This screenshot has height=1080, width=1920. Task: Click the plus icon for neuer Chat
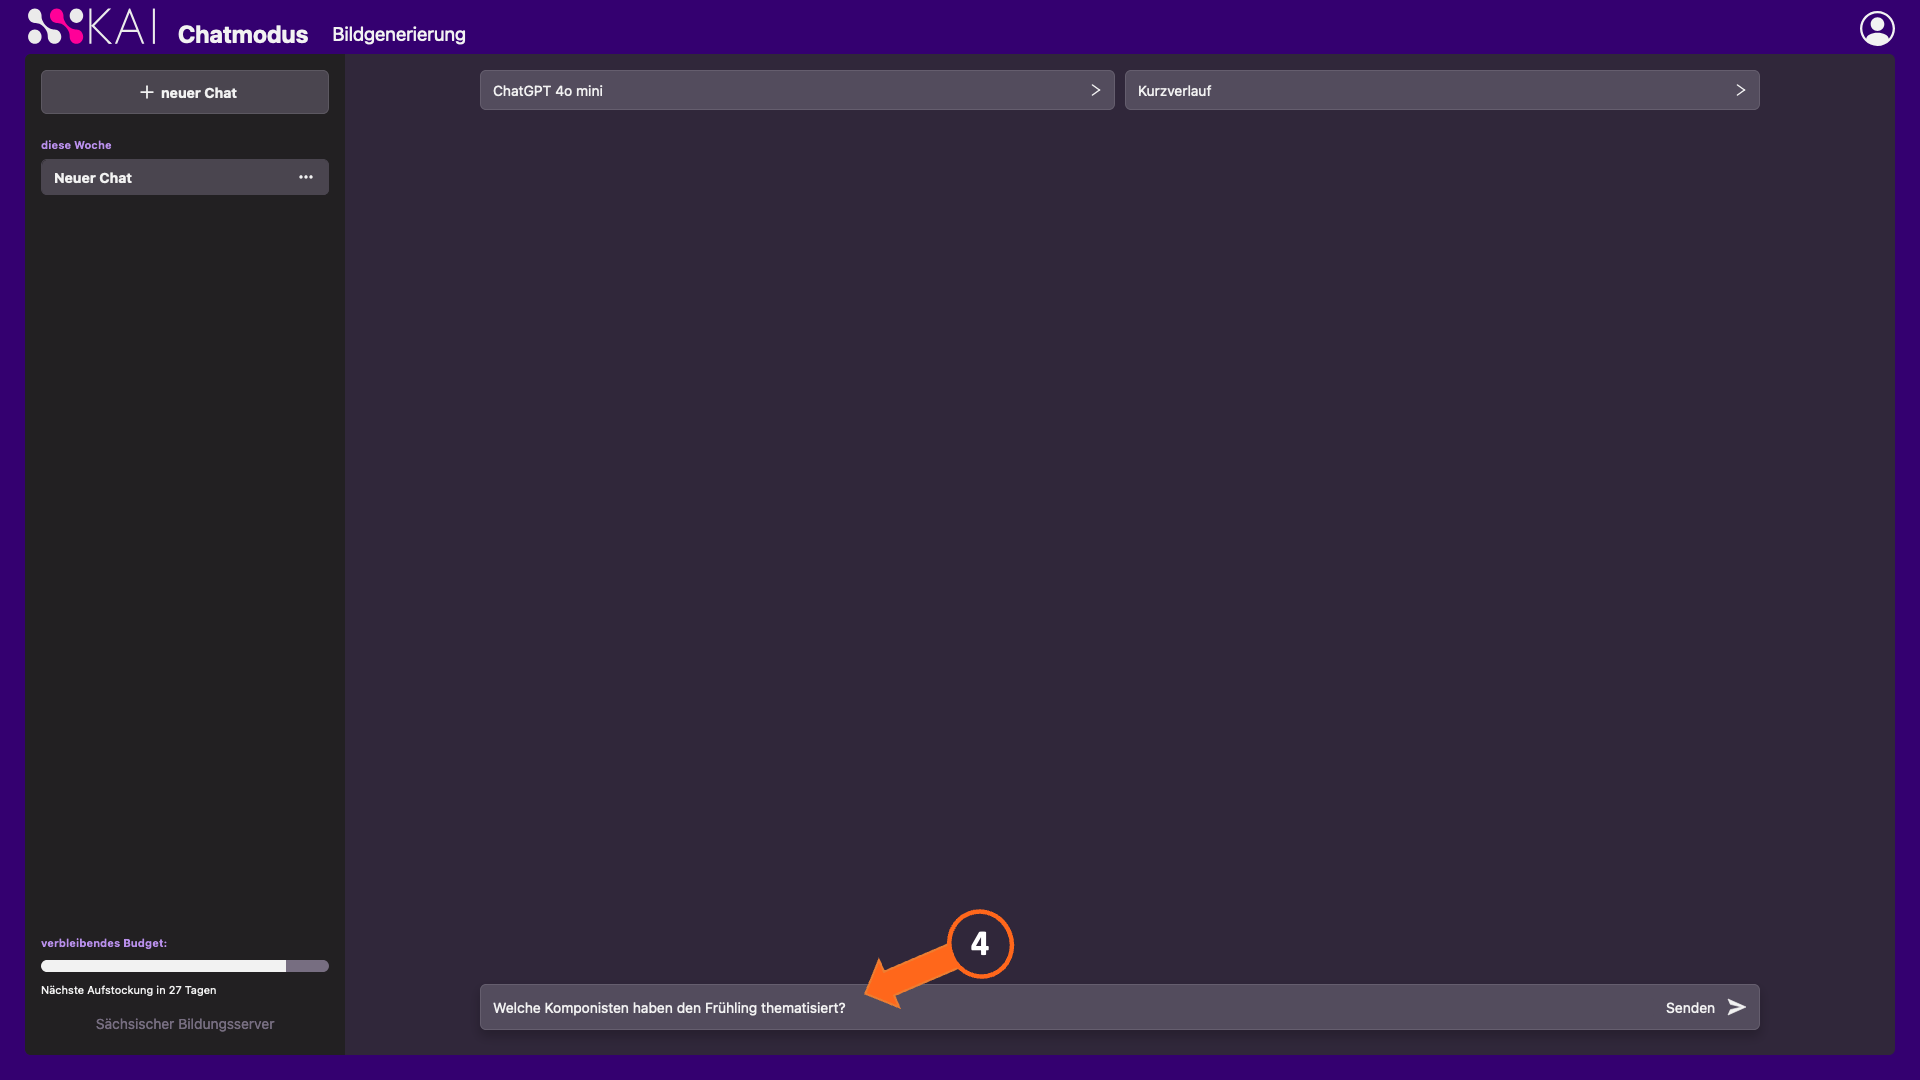[x=147, y=92]
